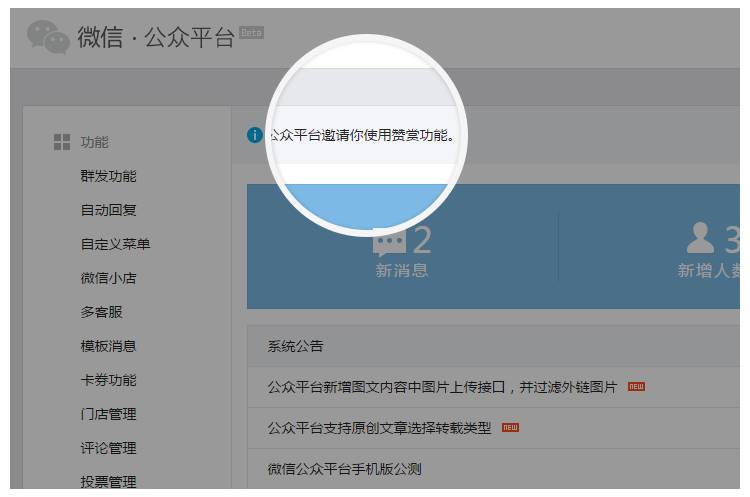Click the 新消息 chat bubble icon
This screenshot has height=497, width=750.
tap(389, 242)
